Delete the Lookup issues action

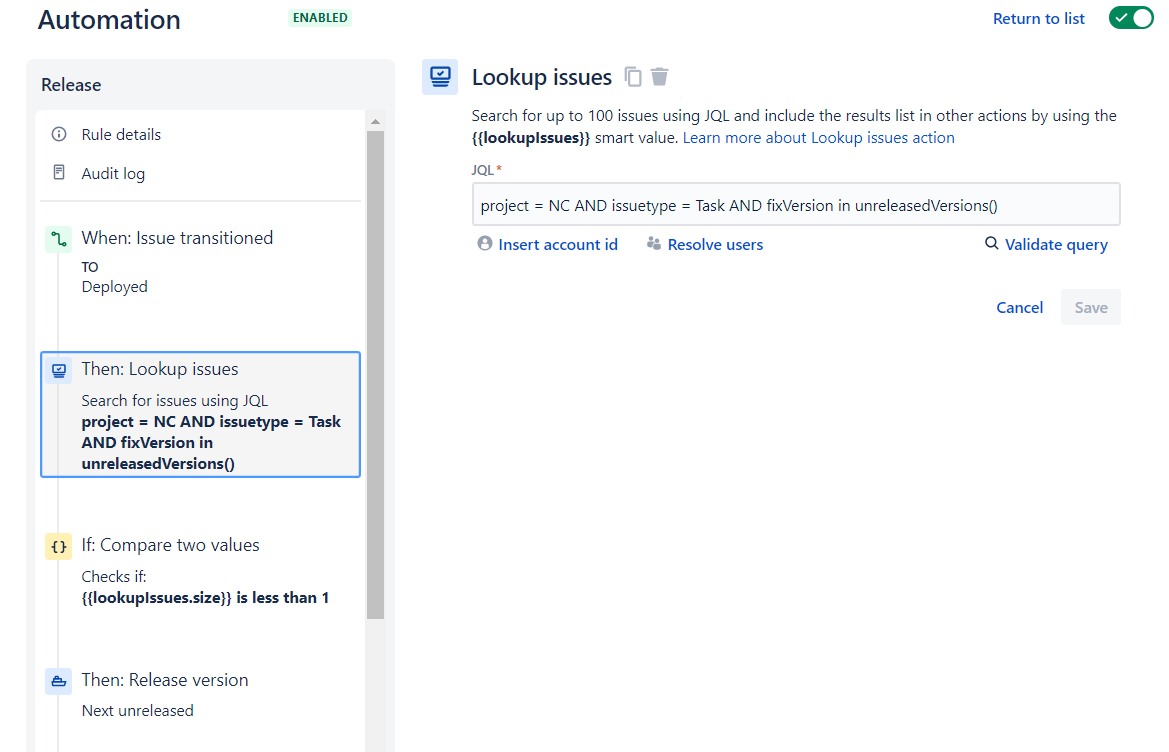click(x=659, y=77)
